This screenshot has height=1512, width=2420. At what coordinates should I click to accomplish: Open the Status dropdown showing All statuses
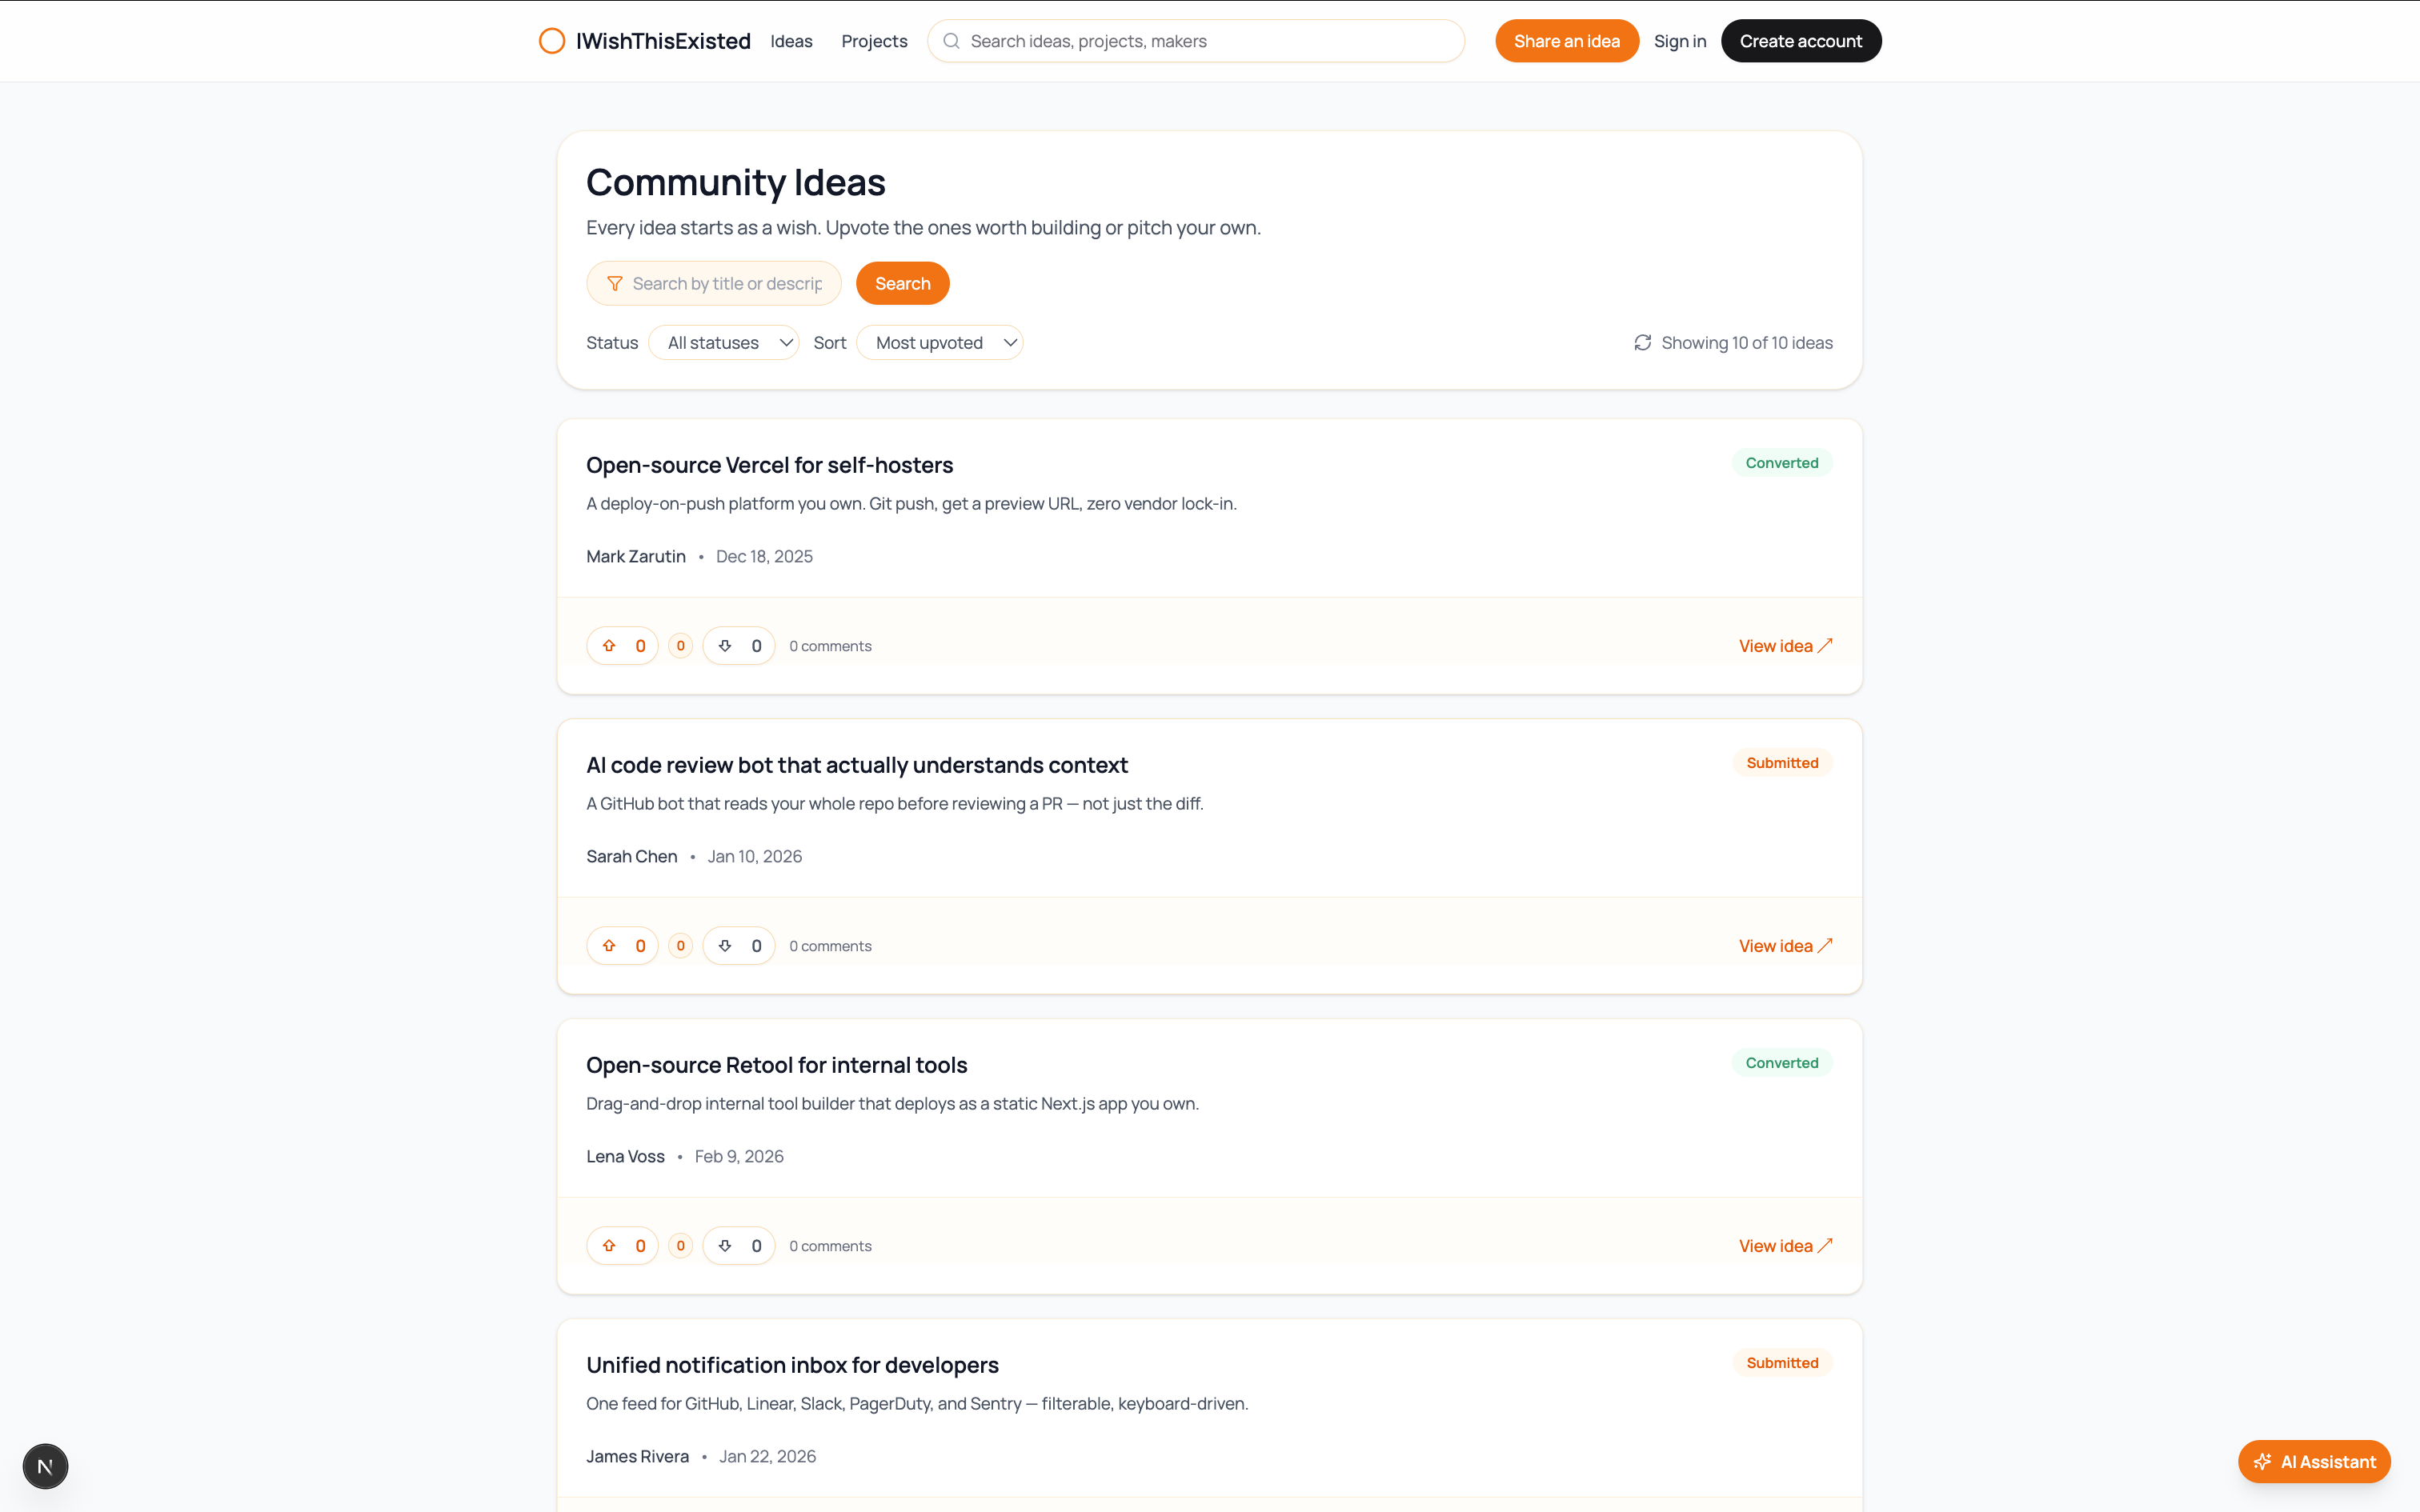(723, 342)
